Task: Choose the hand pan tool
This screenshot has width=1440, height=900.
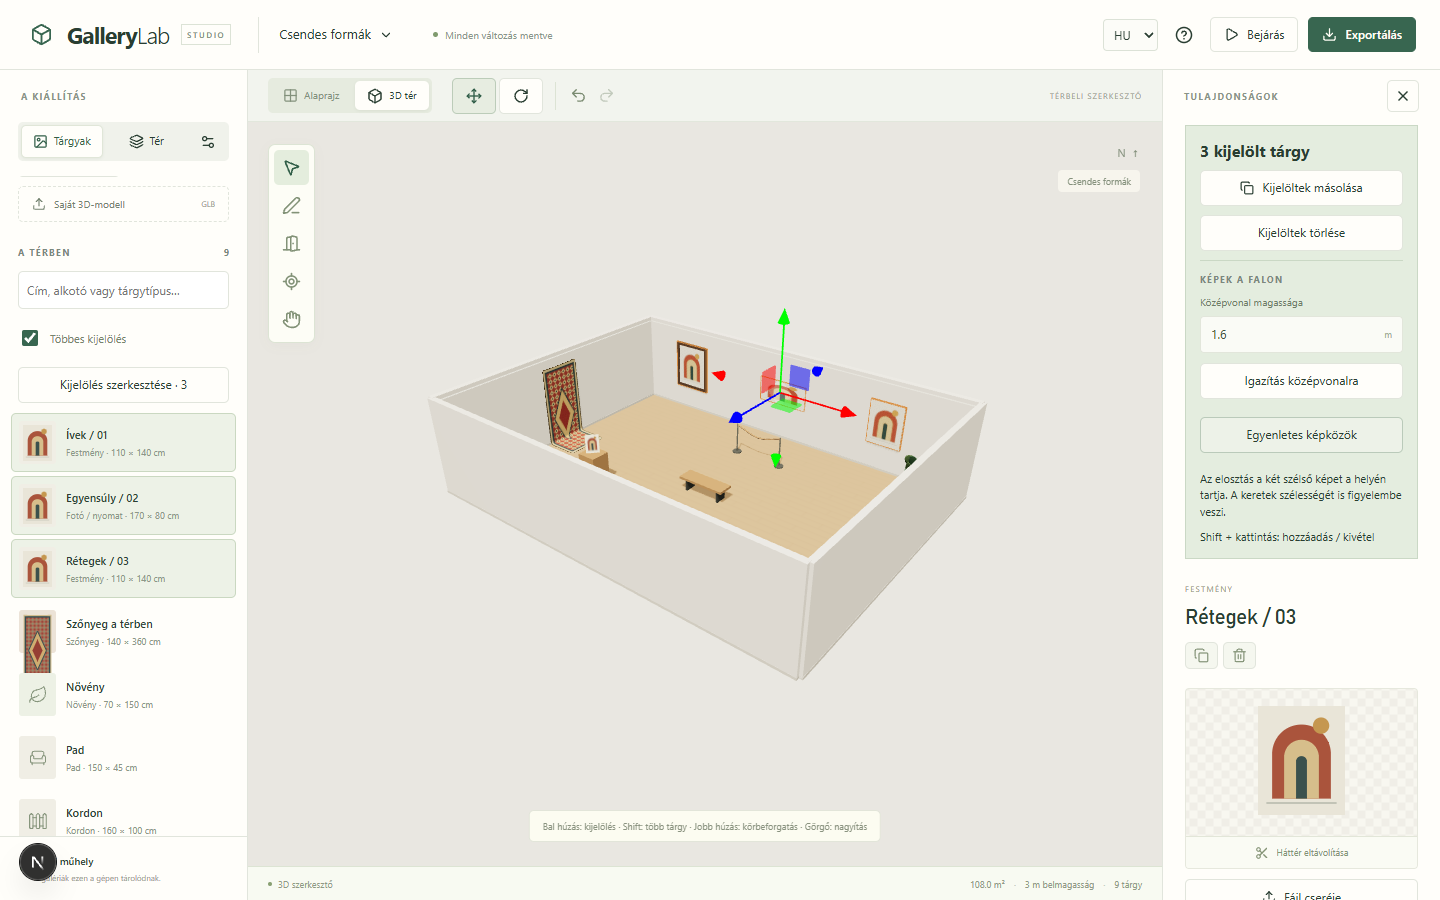Action: 291,320
